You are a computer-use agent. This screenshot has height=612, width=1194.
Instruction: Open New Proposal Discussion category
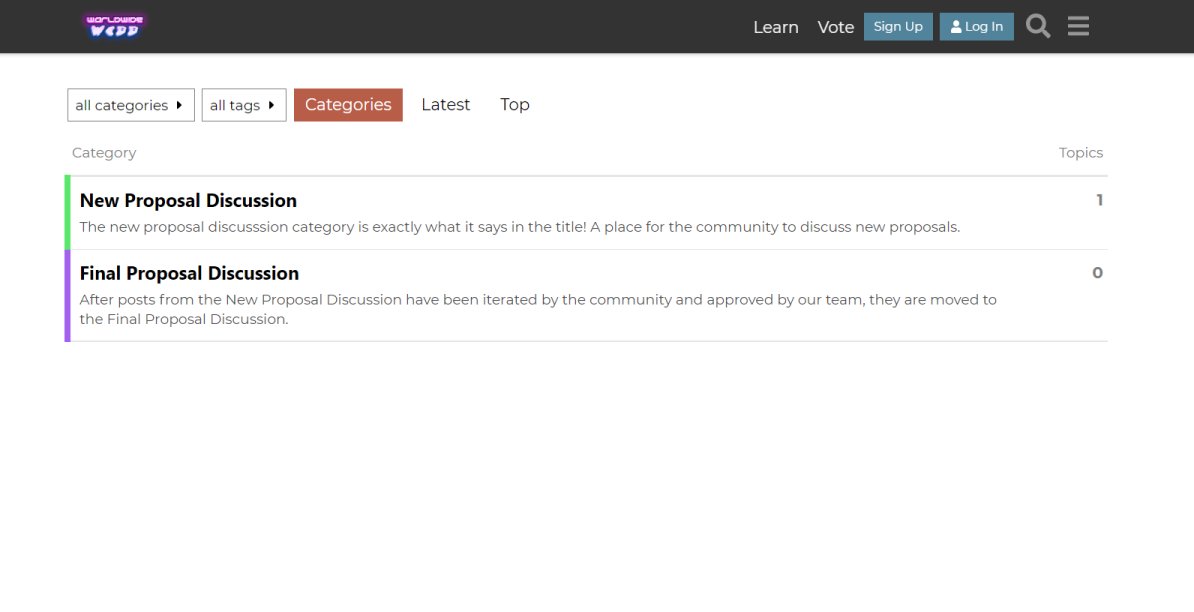click(188, 200)
